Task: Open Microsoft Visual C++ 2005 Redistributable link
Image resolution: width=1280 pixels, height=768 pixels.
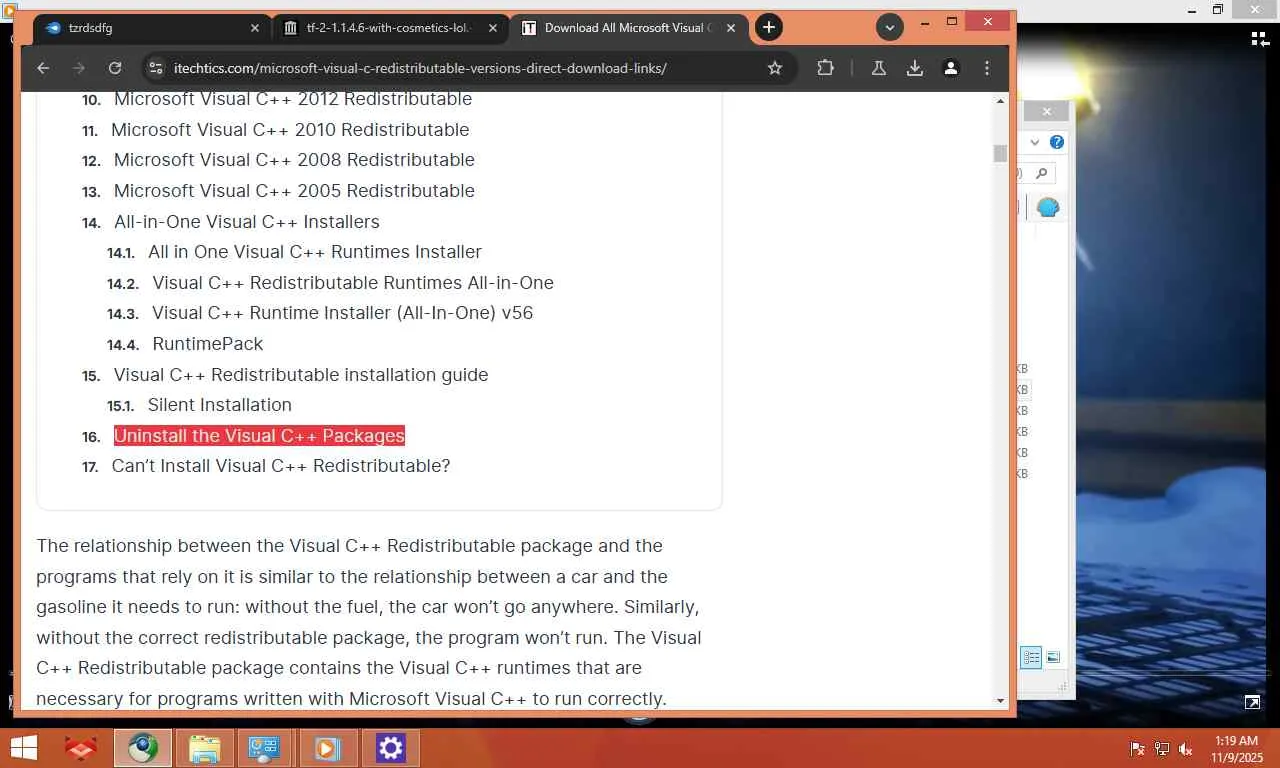Action: 294,191
